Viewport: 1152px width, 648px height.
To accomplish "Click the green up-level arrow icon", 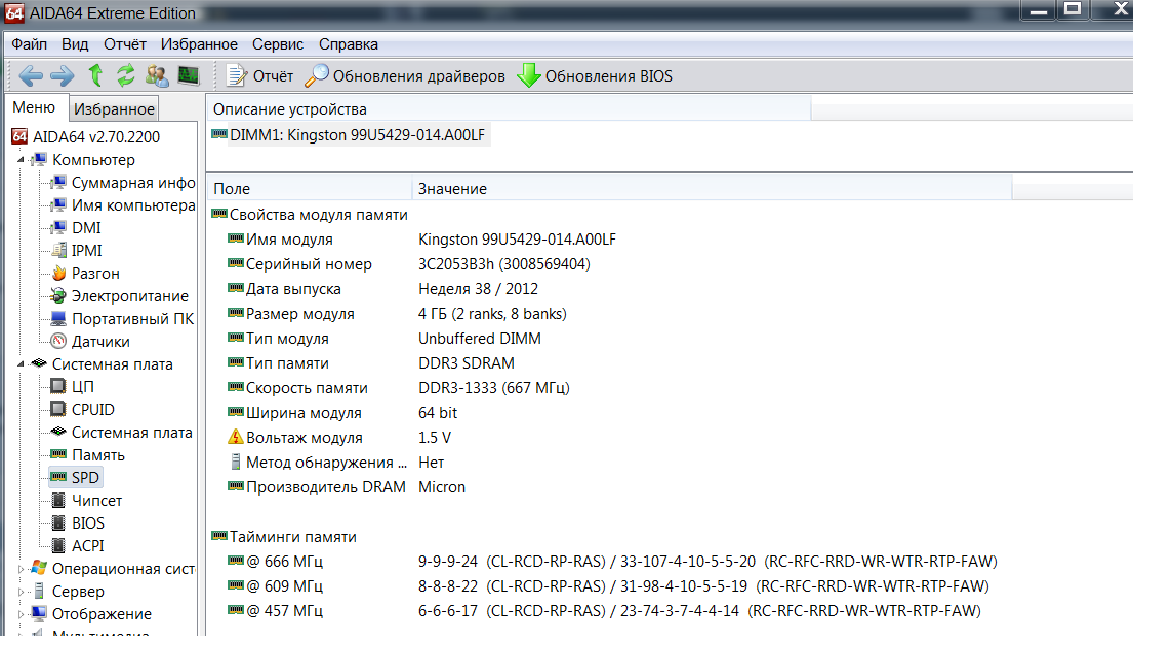I will point(95,76).
